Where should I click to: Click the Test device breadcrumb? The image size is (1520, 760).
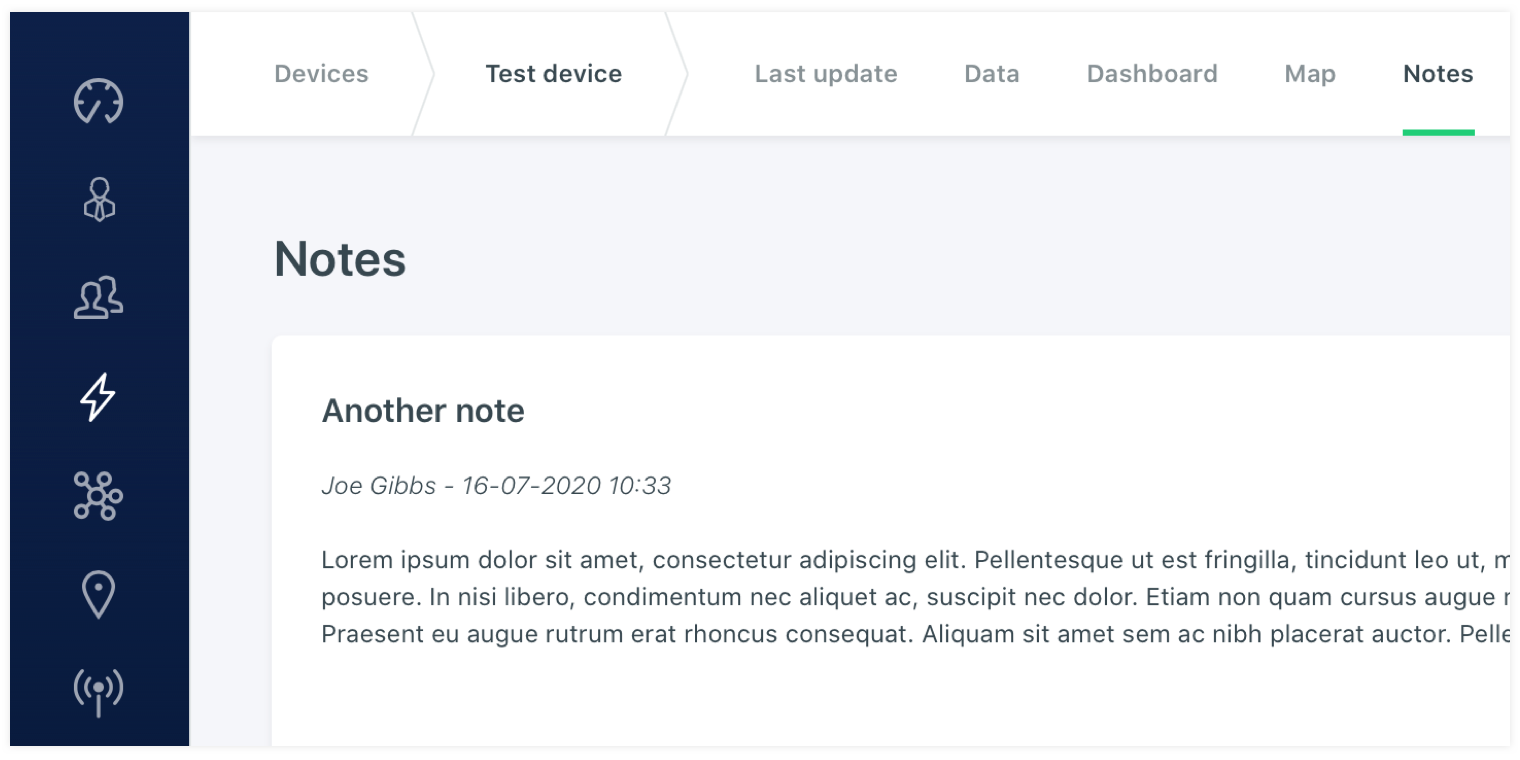coord(553,74)
